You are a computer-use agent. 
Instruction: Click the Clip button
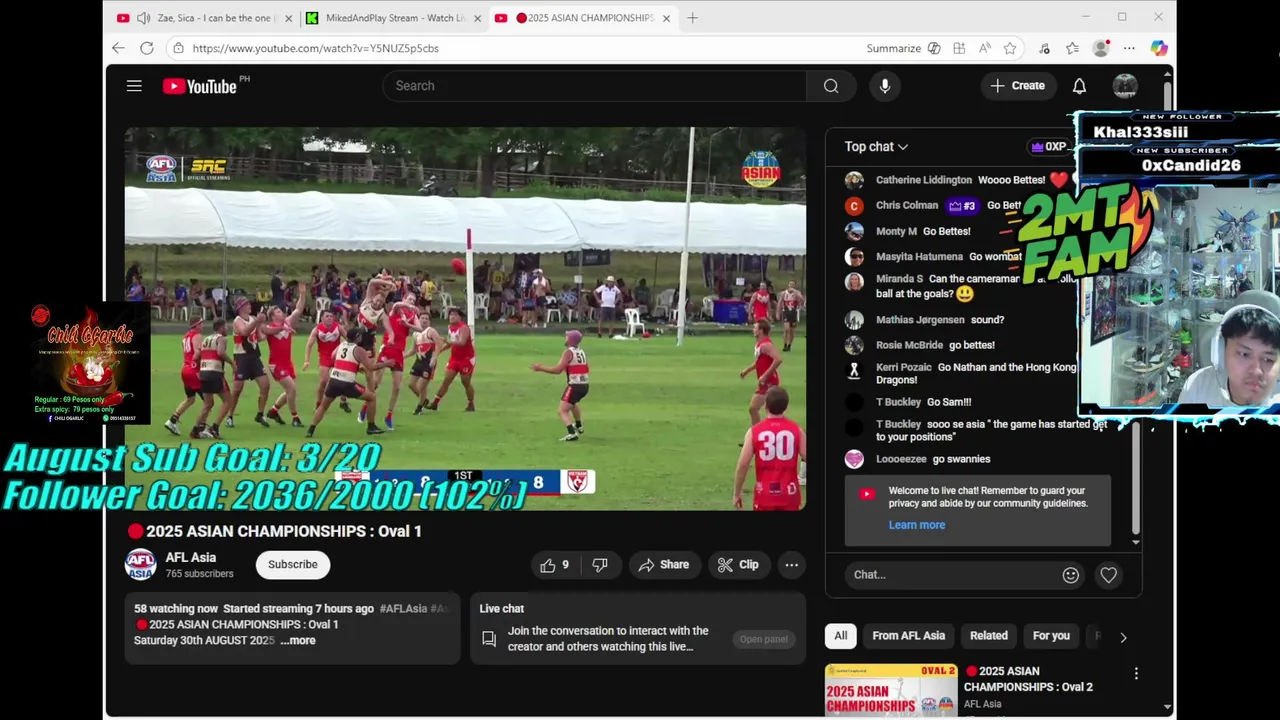(739, 565)
